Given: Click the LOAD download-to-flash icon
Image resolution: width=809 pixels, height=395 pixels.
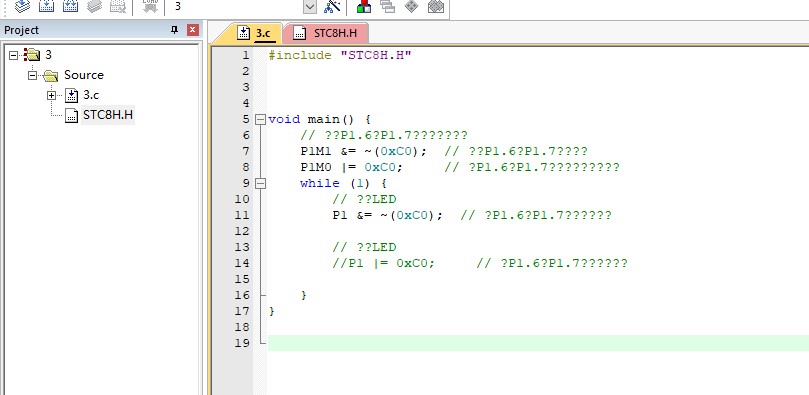Looking at the screenshot, I should click(150, 6).
